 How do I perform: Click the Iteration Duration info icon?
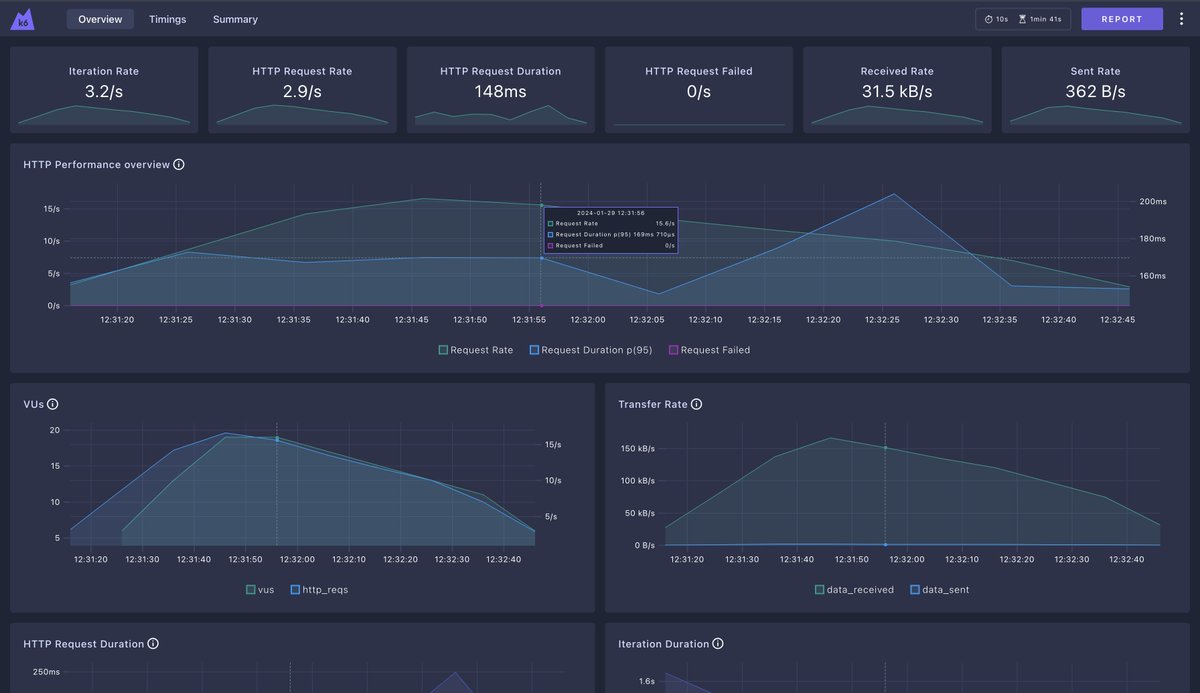point(718,645)
